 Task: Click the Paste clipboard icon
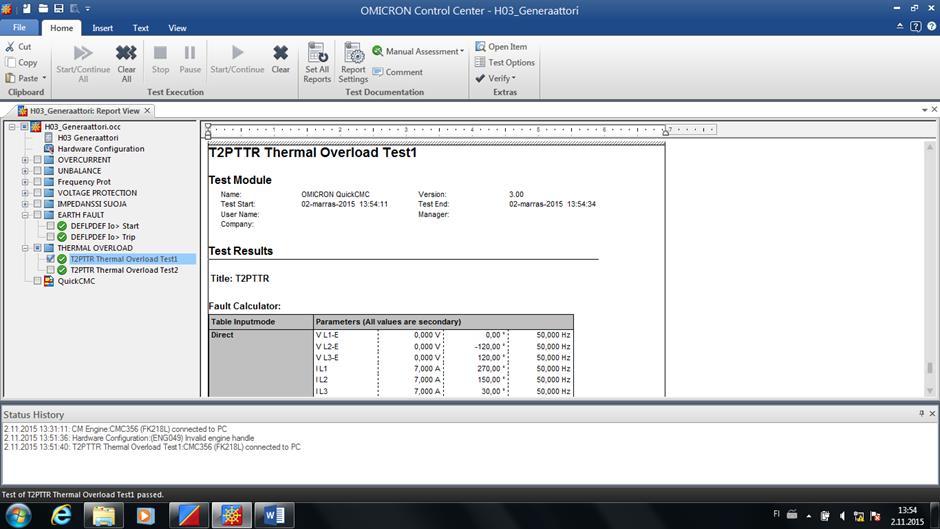point(10,78)
